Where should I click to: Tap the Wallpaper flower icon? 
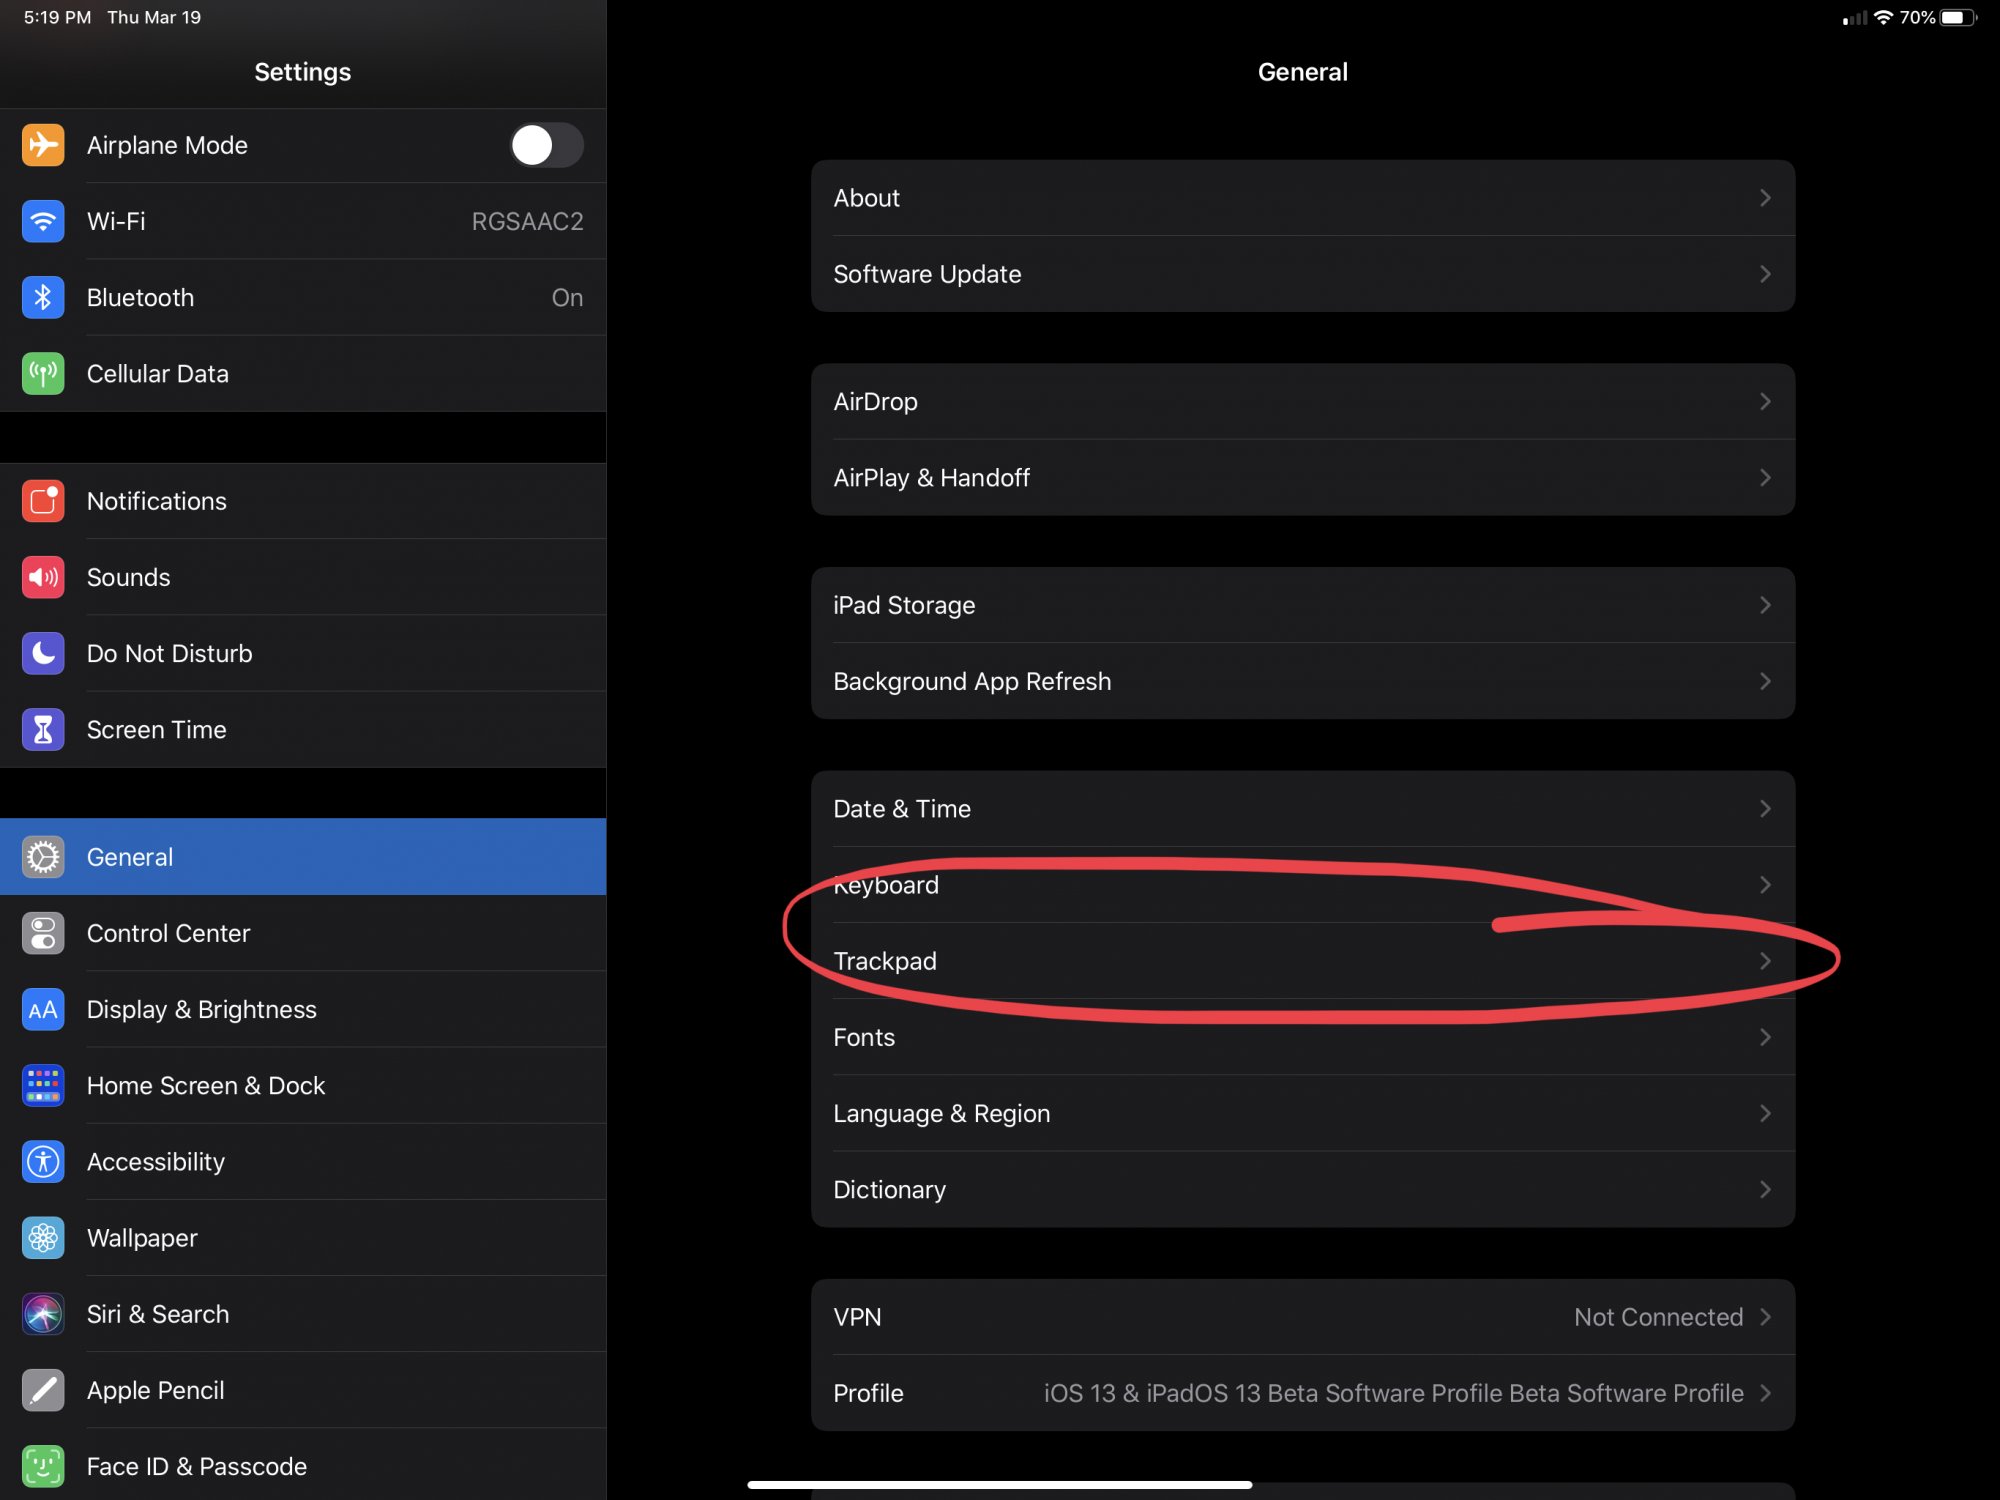(x=43, y=1238)
